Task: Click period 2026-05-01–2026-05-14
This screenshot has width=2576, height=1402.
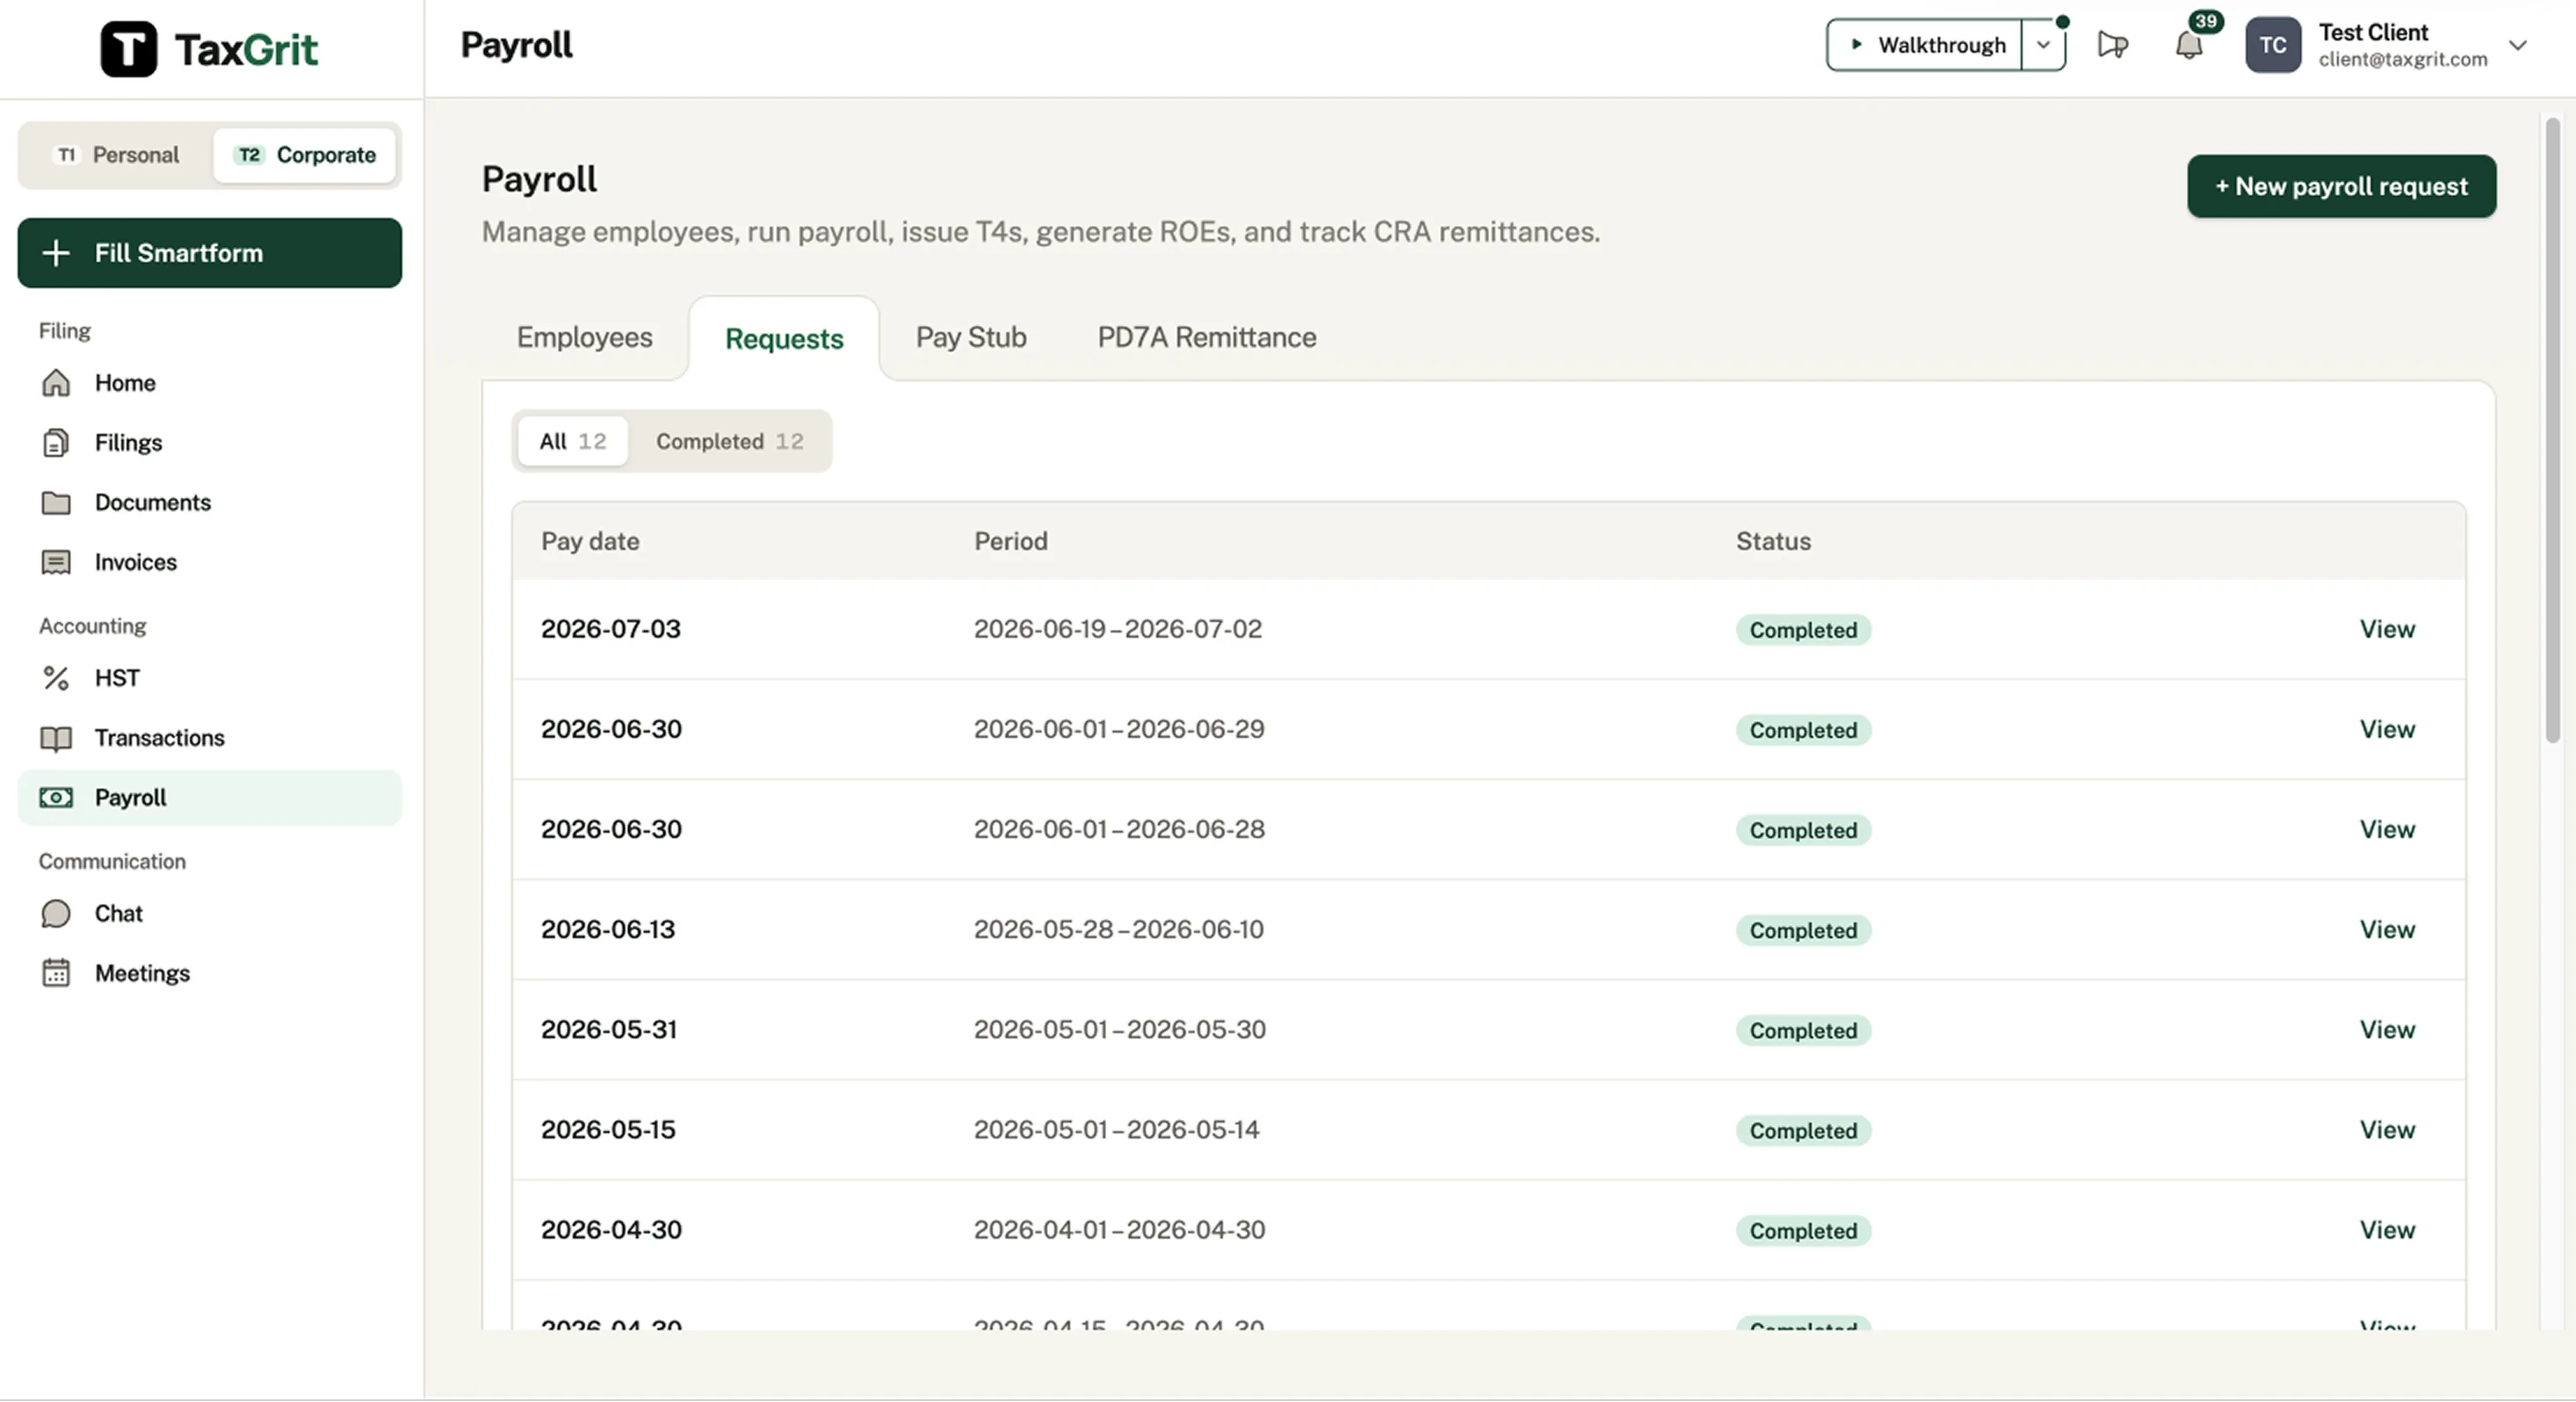Action: pyautogui.click(x=1116, y=1129)
